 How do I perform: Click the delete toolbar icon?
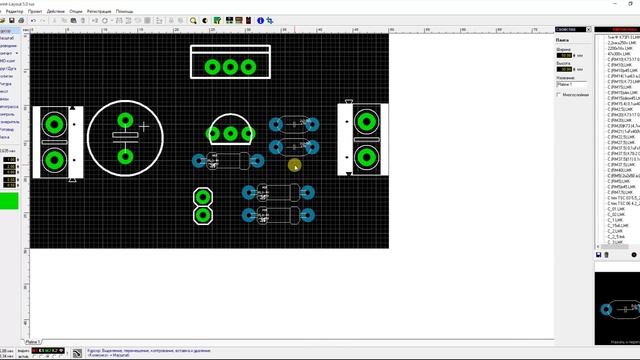[x=83, y=20]
